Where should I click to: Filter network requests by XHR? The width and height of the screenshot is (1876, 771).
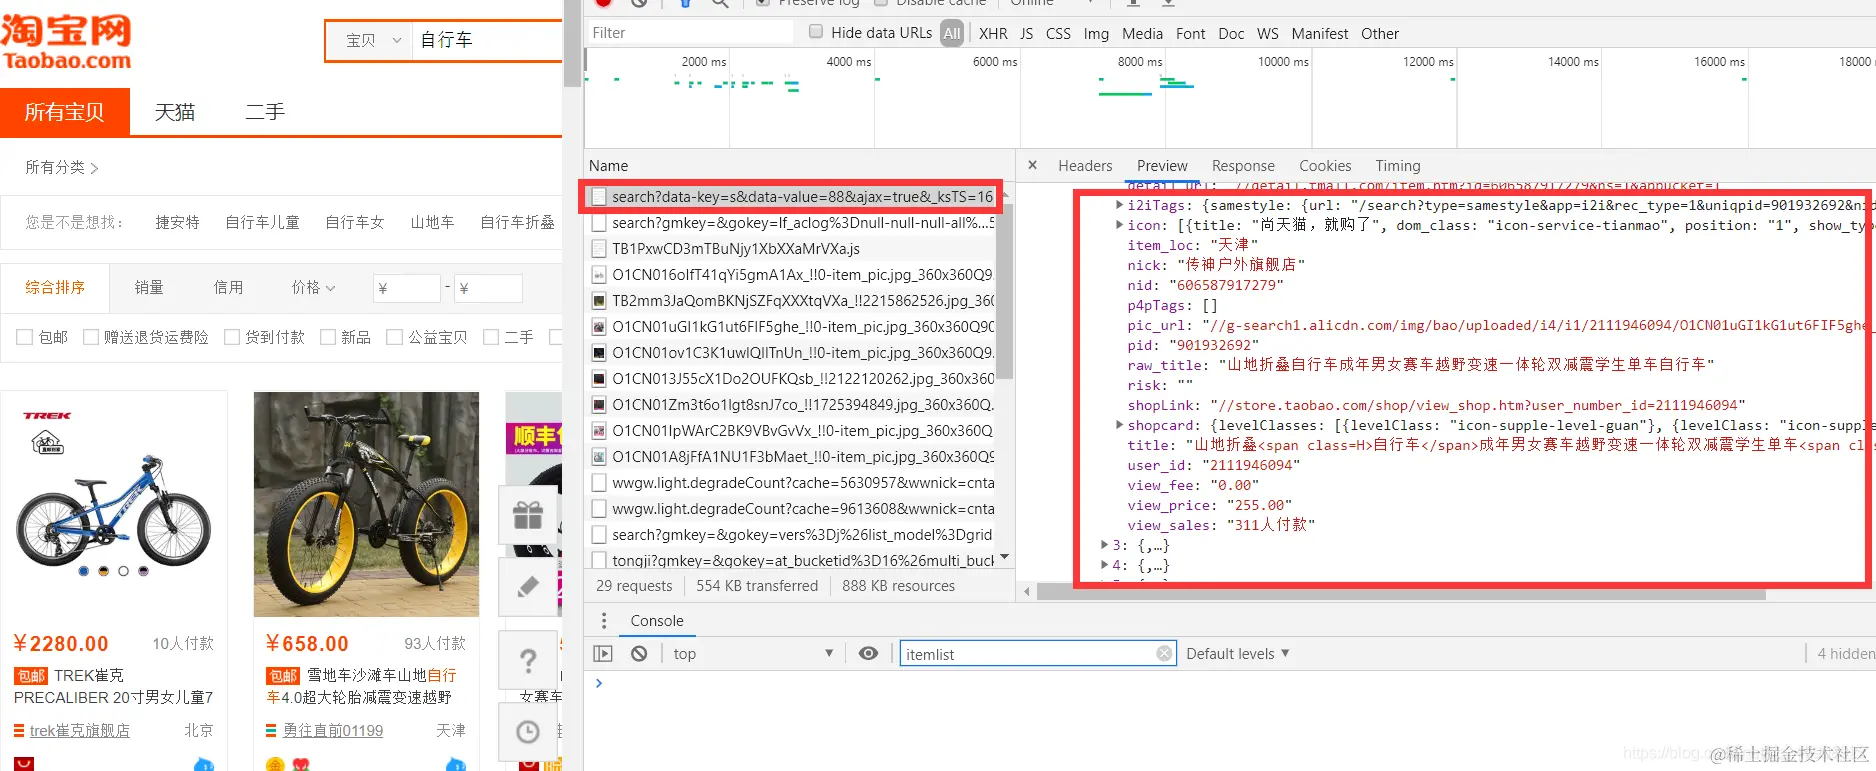pos(993,34)
